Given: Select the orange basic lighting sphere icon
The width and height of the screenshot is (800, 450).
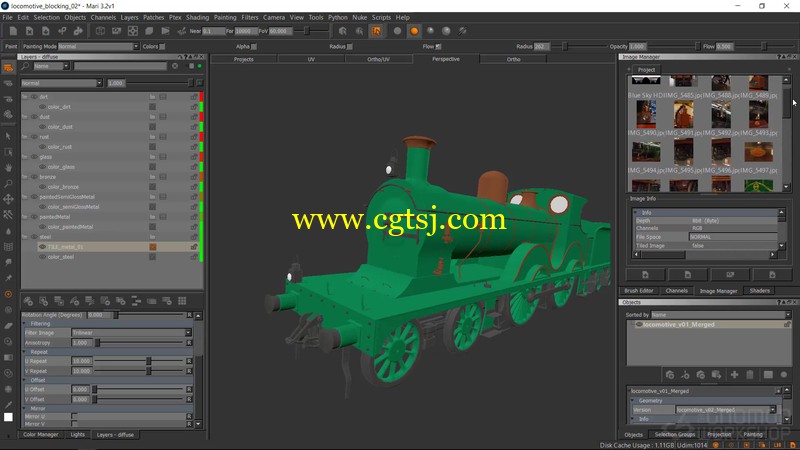Looking at the screenshot, I should (414, 31).
